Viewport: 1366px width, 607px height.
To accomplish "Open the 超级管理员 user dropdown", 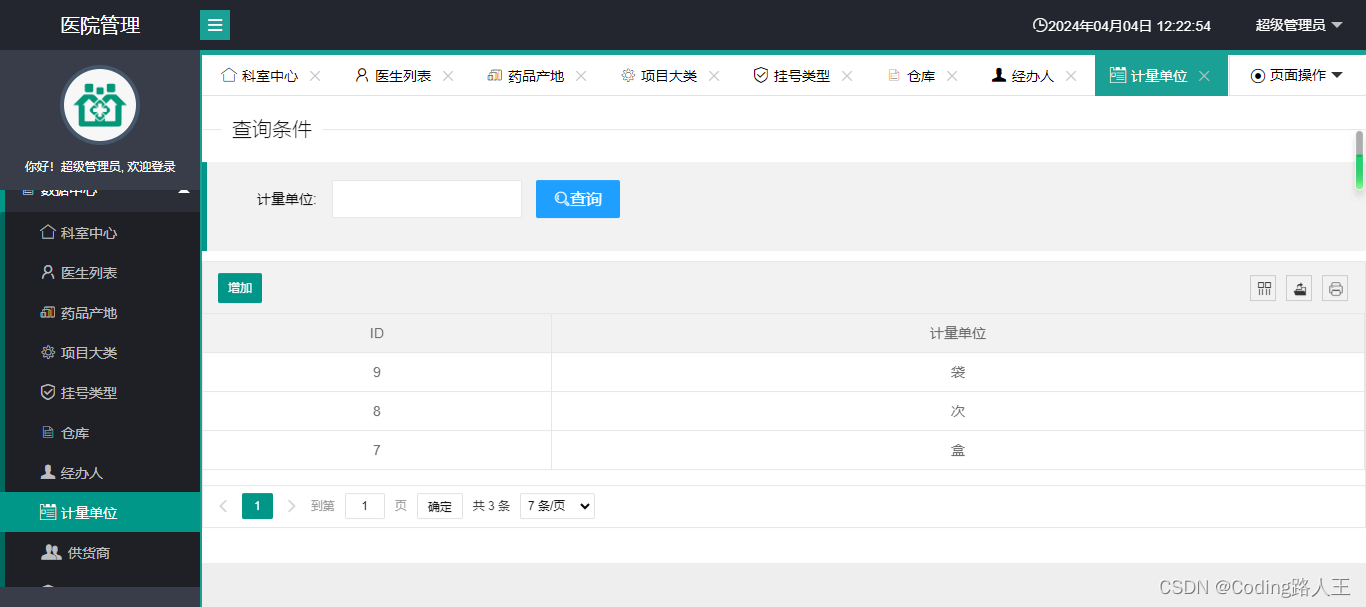I will tap(1299, 25).
